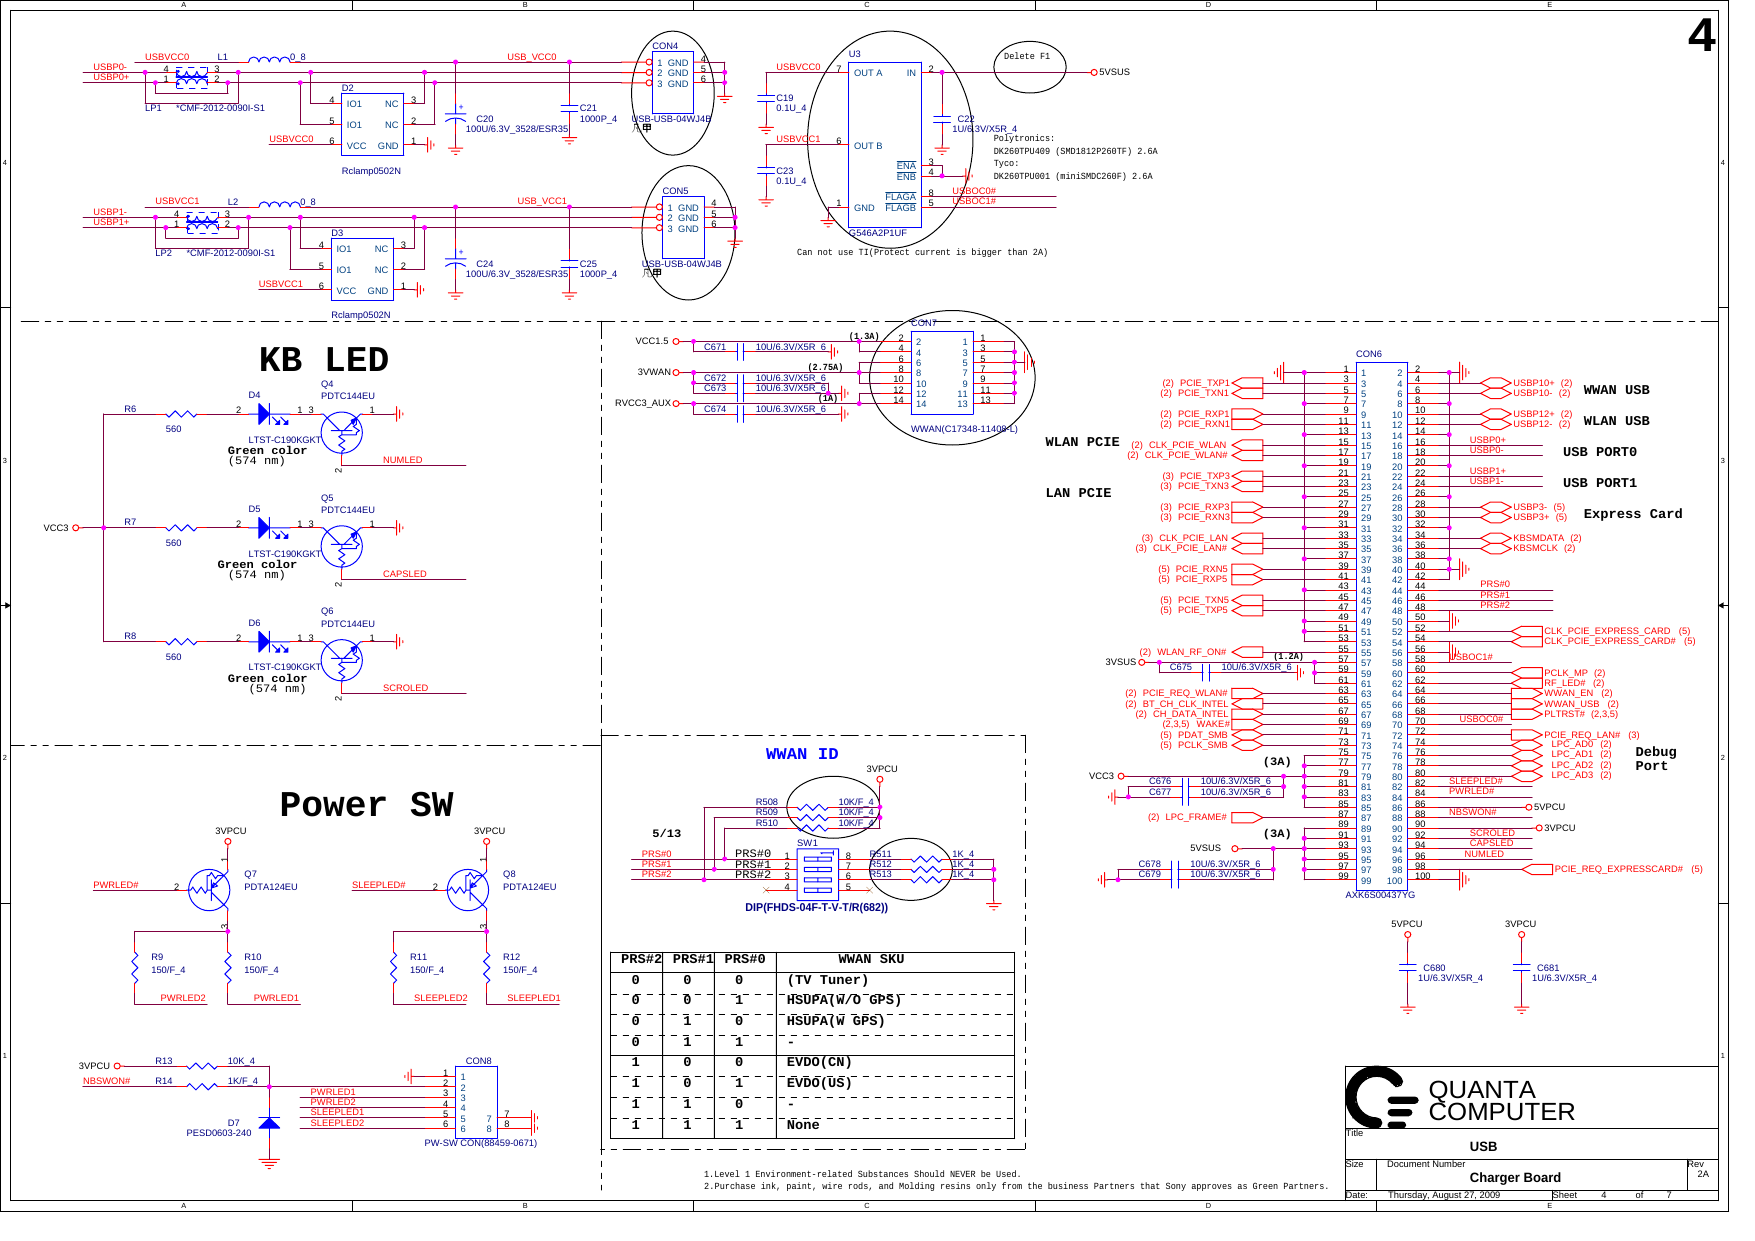Select the Green color 574 nm annotation
Screen dimensions: 1755x1241
(255, 455)
